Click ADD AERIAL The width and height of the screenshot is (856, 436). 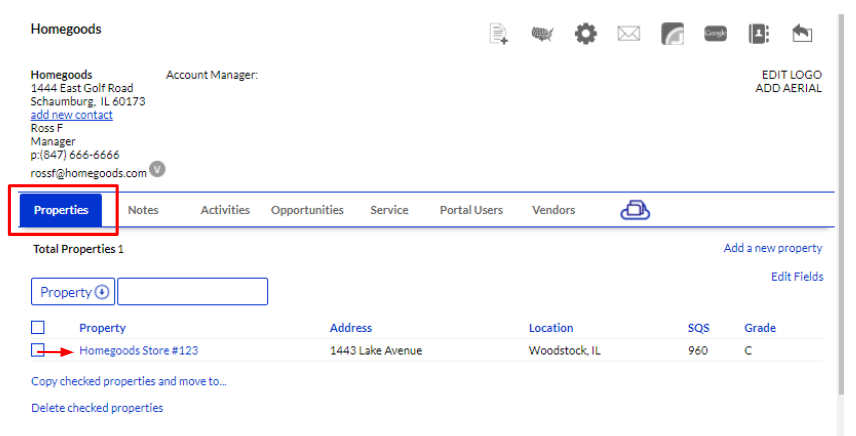click(x=788, y=88)
